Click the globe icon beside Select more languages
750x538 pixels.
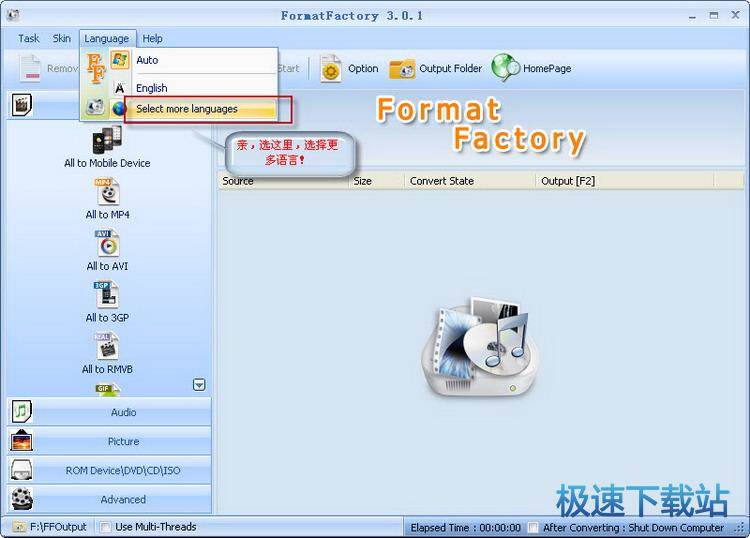tap(119, 109)
